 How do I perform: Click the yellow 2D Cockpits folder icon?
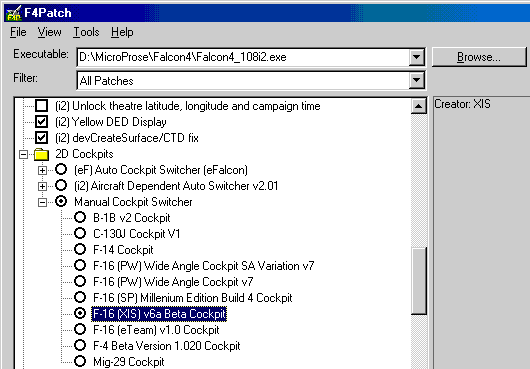(42, 154)
